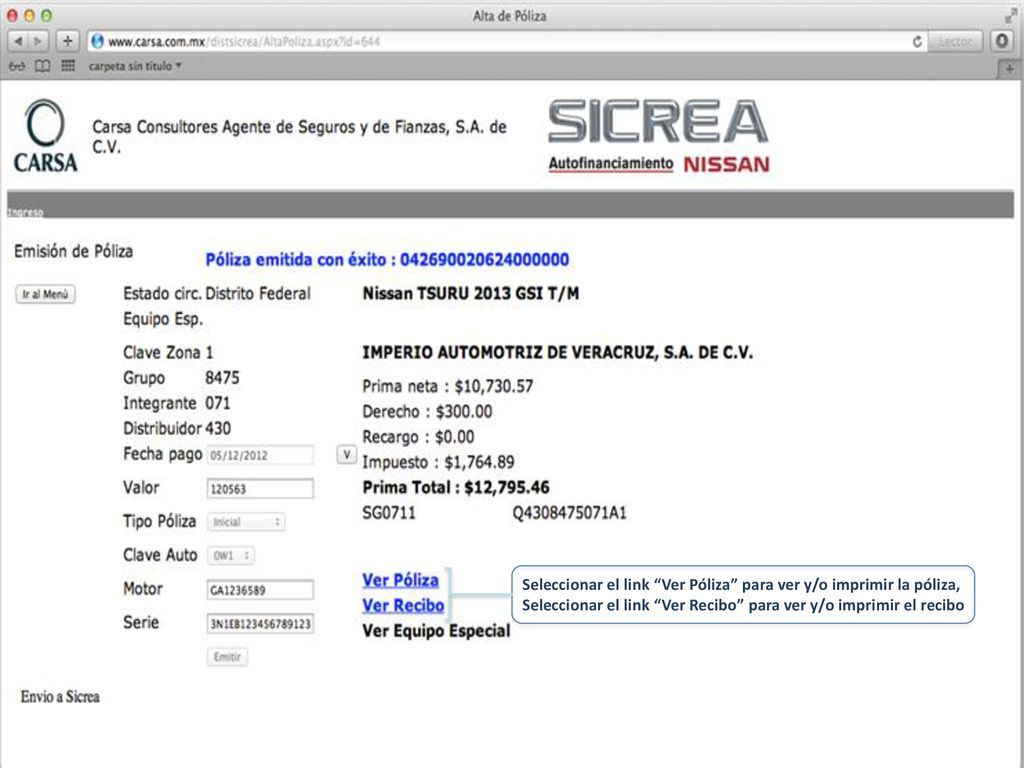The height and width of the screenshot is (768, 1024).
Task: Click the code Q4308475071A1
Action: pos(569,513)
